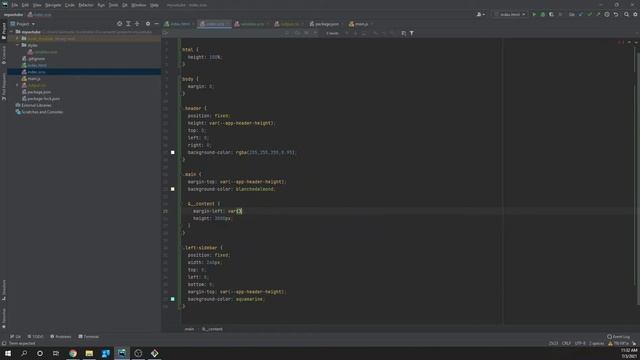Click Task View taskbar icon
Screen dimensions: 640x360
tap(56, 353)
